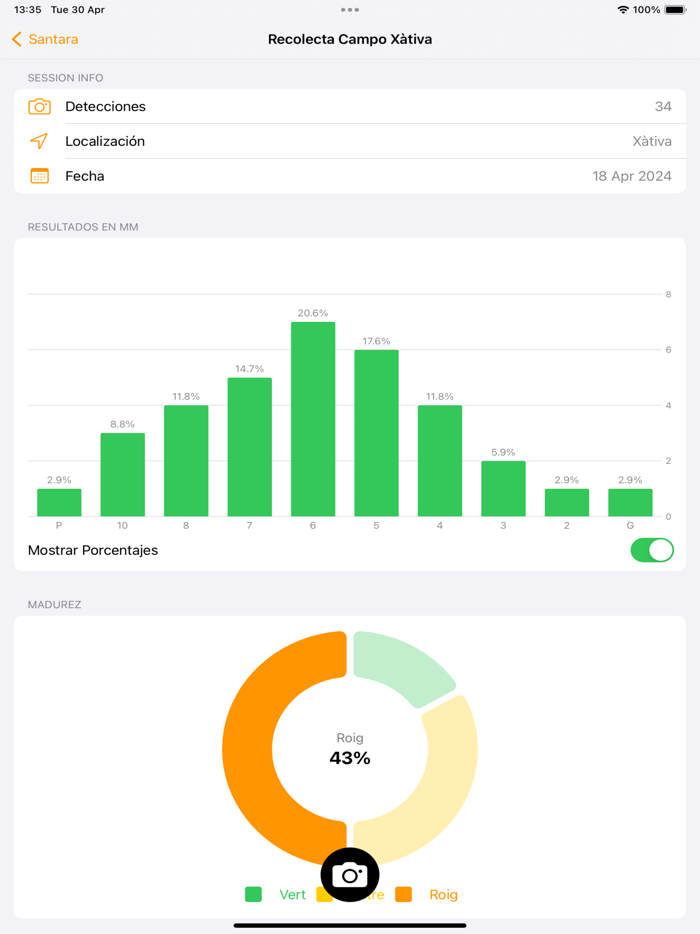Select the Detecciones row
The height and width of the screenshot is (934, 700).
click(350, 107)
